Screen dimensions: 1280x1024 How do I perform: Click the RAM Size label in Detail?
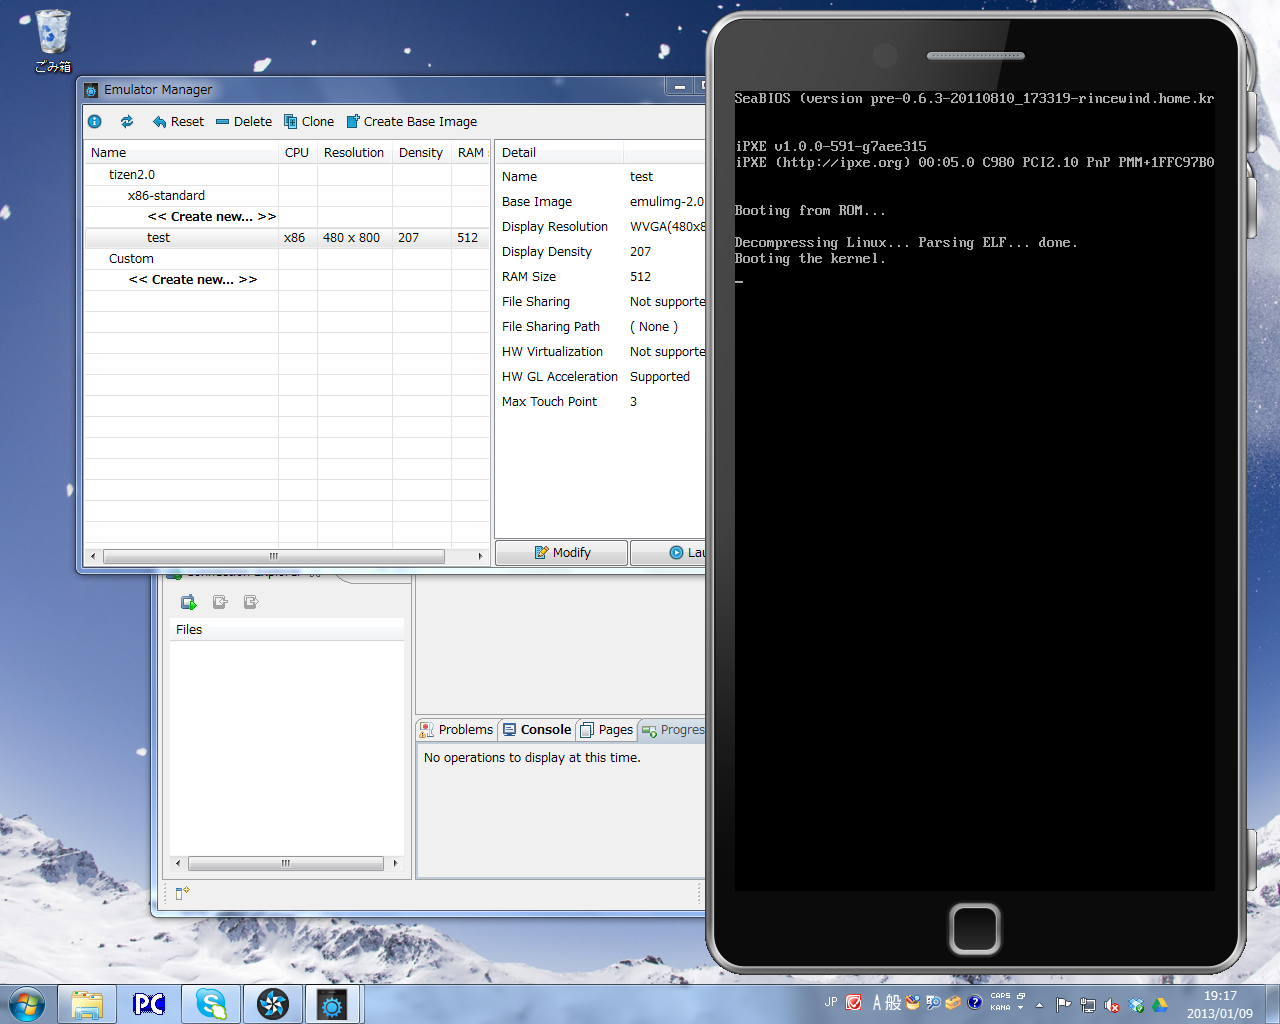[529, 277]
